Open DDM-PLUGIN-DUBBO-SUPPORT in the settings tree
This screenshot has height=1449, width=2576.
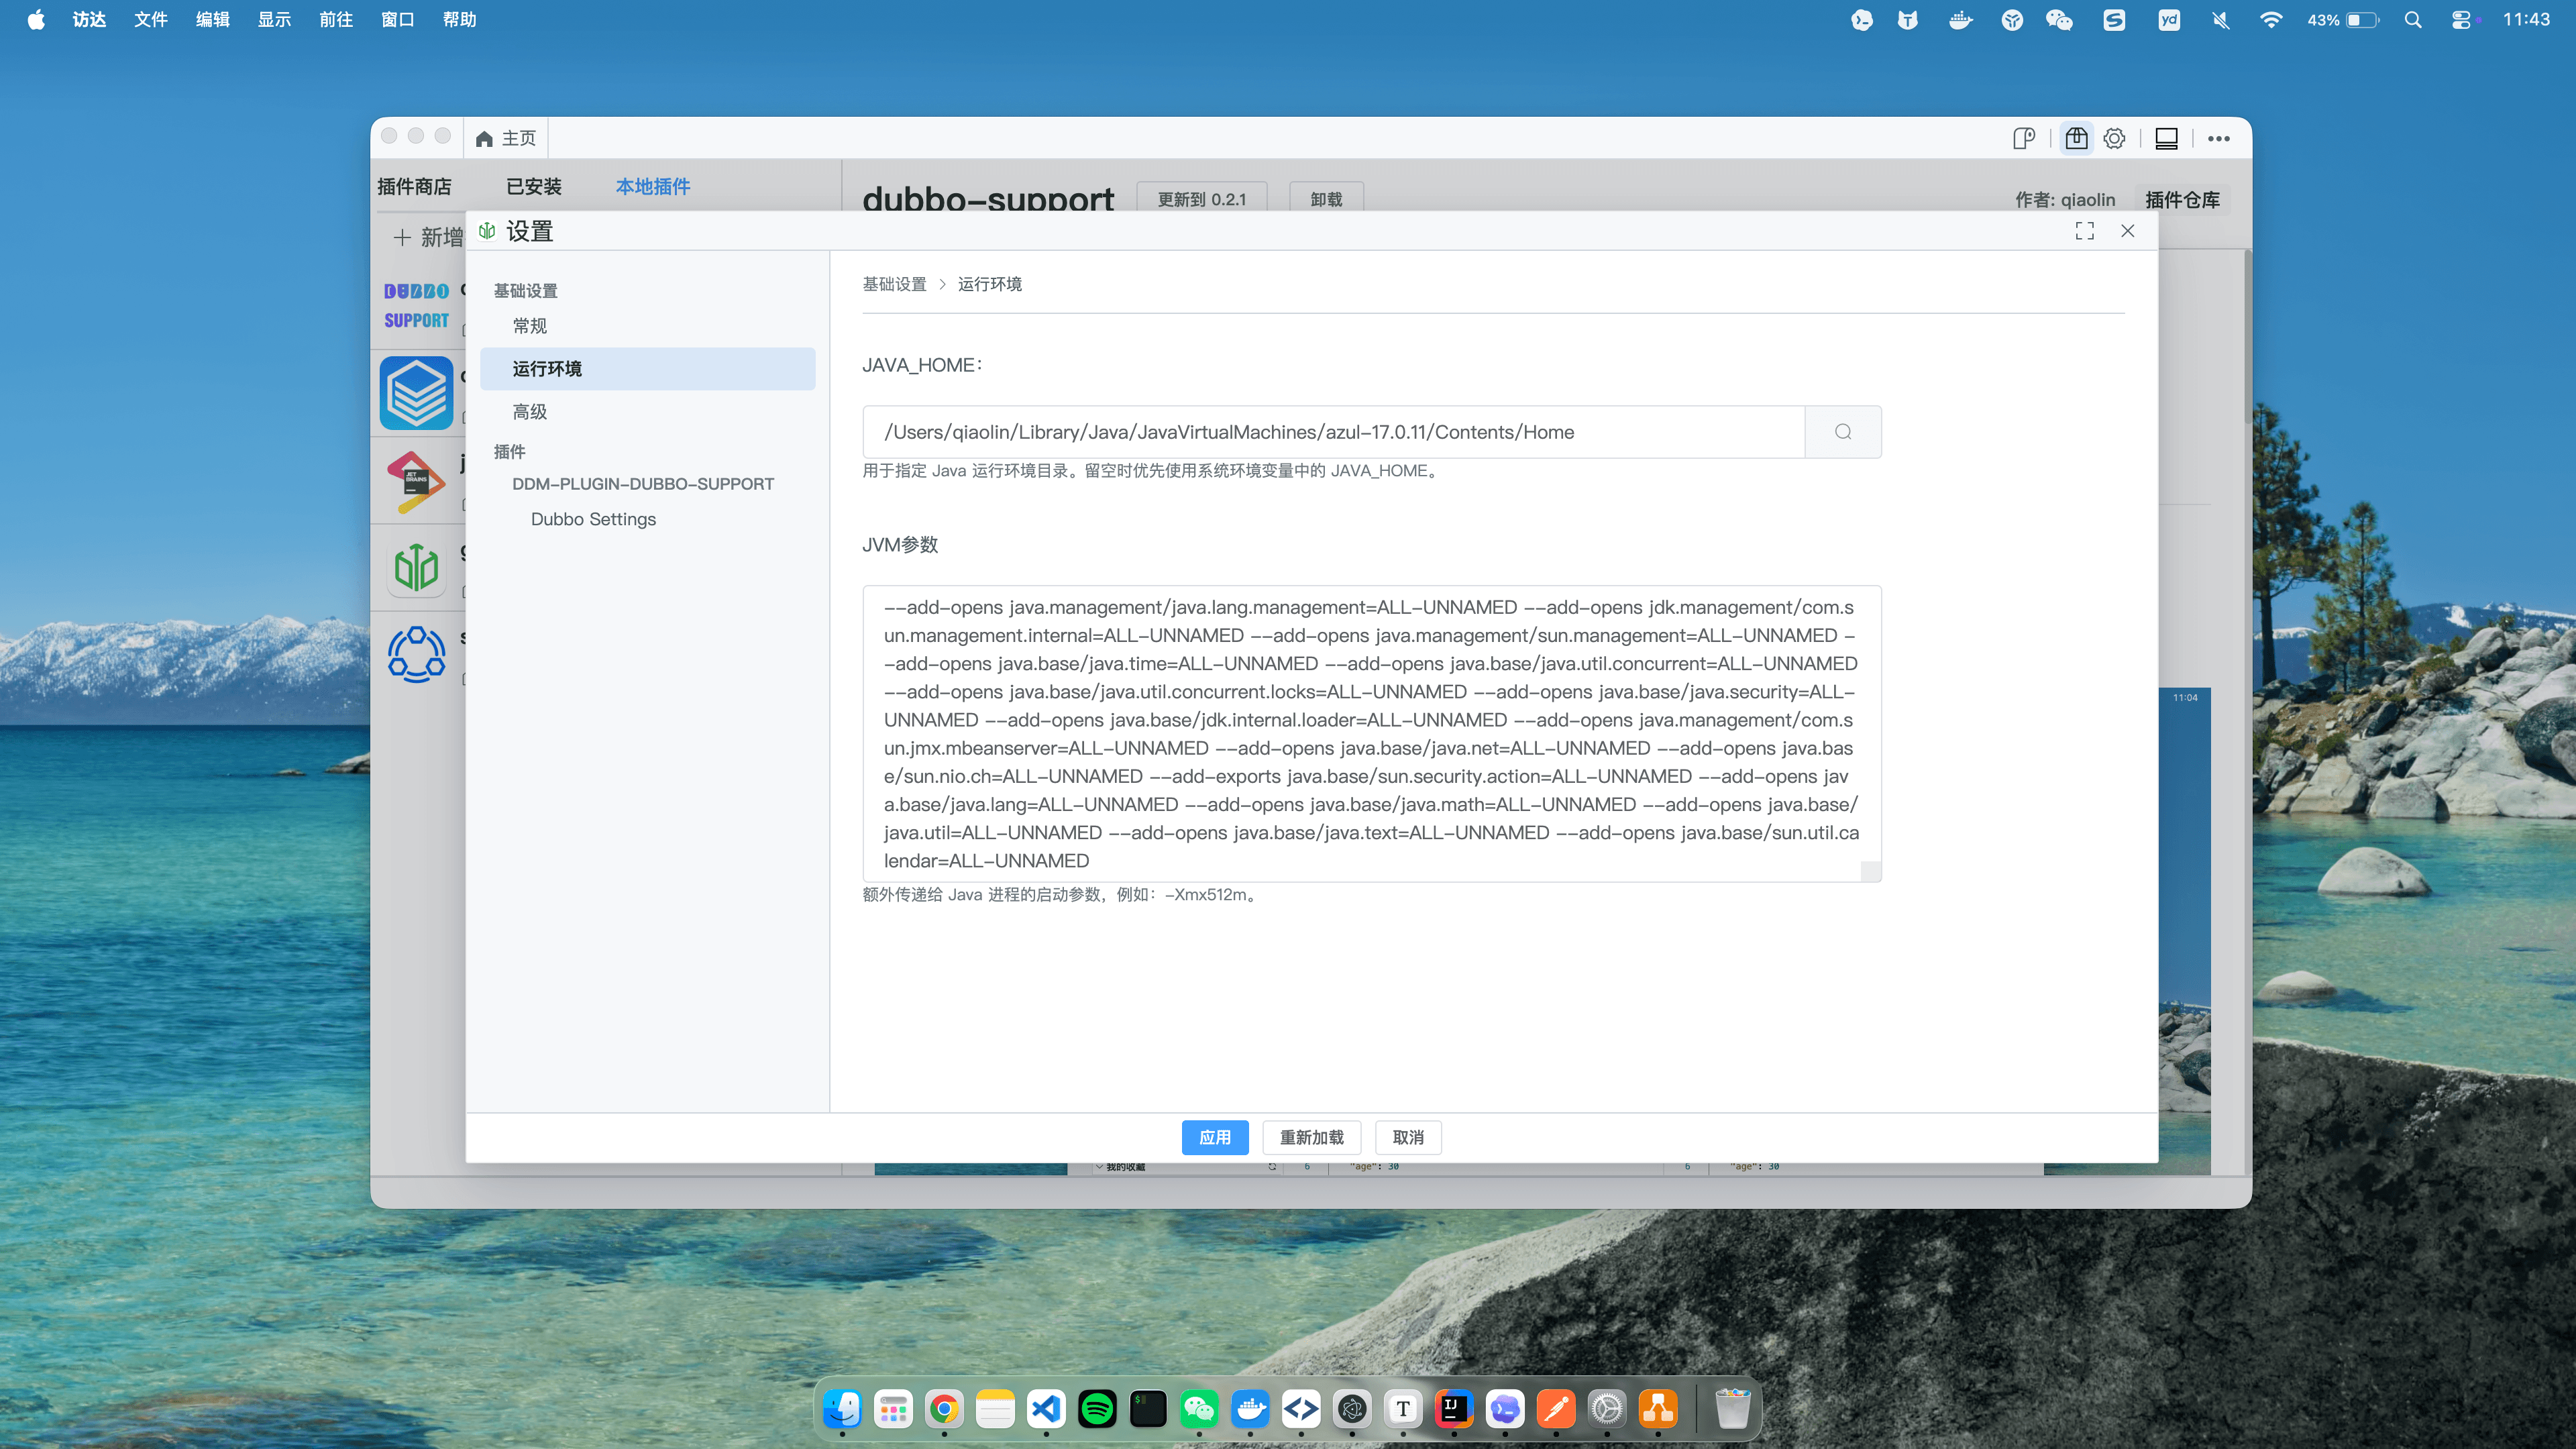(643, 484)
